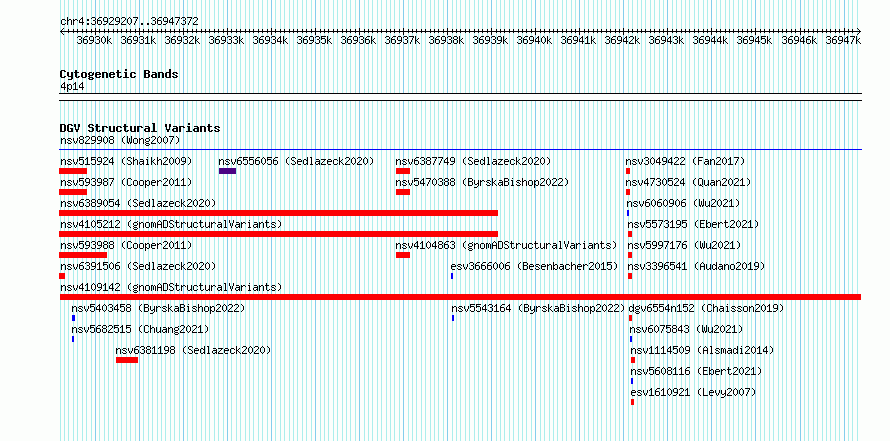
Task: Open nsv6391506 (Sedlazeck2020) variant
Action: coord(138,266)
